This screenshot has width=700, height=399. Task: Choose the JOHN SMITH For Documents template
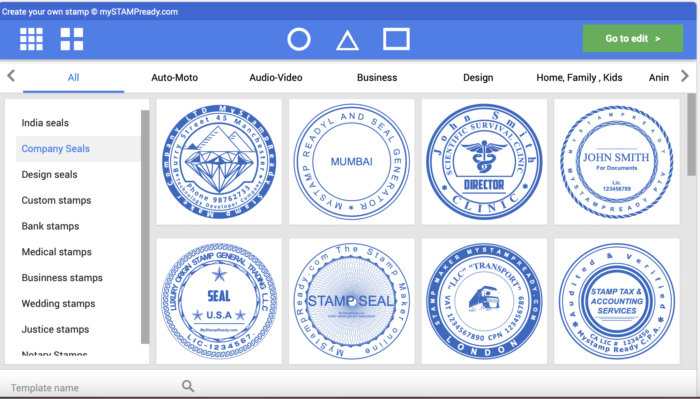click(617, 162)
